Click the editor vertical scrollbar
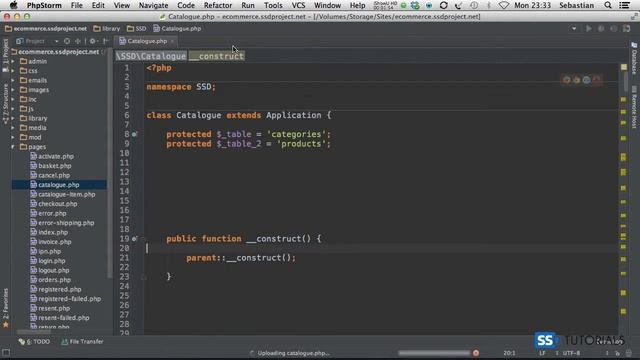This screenshot has height=360, width=640. coord(627,82)
